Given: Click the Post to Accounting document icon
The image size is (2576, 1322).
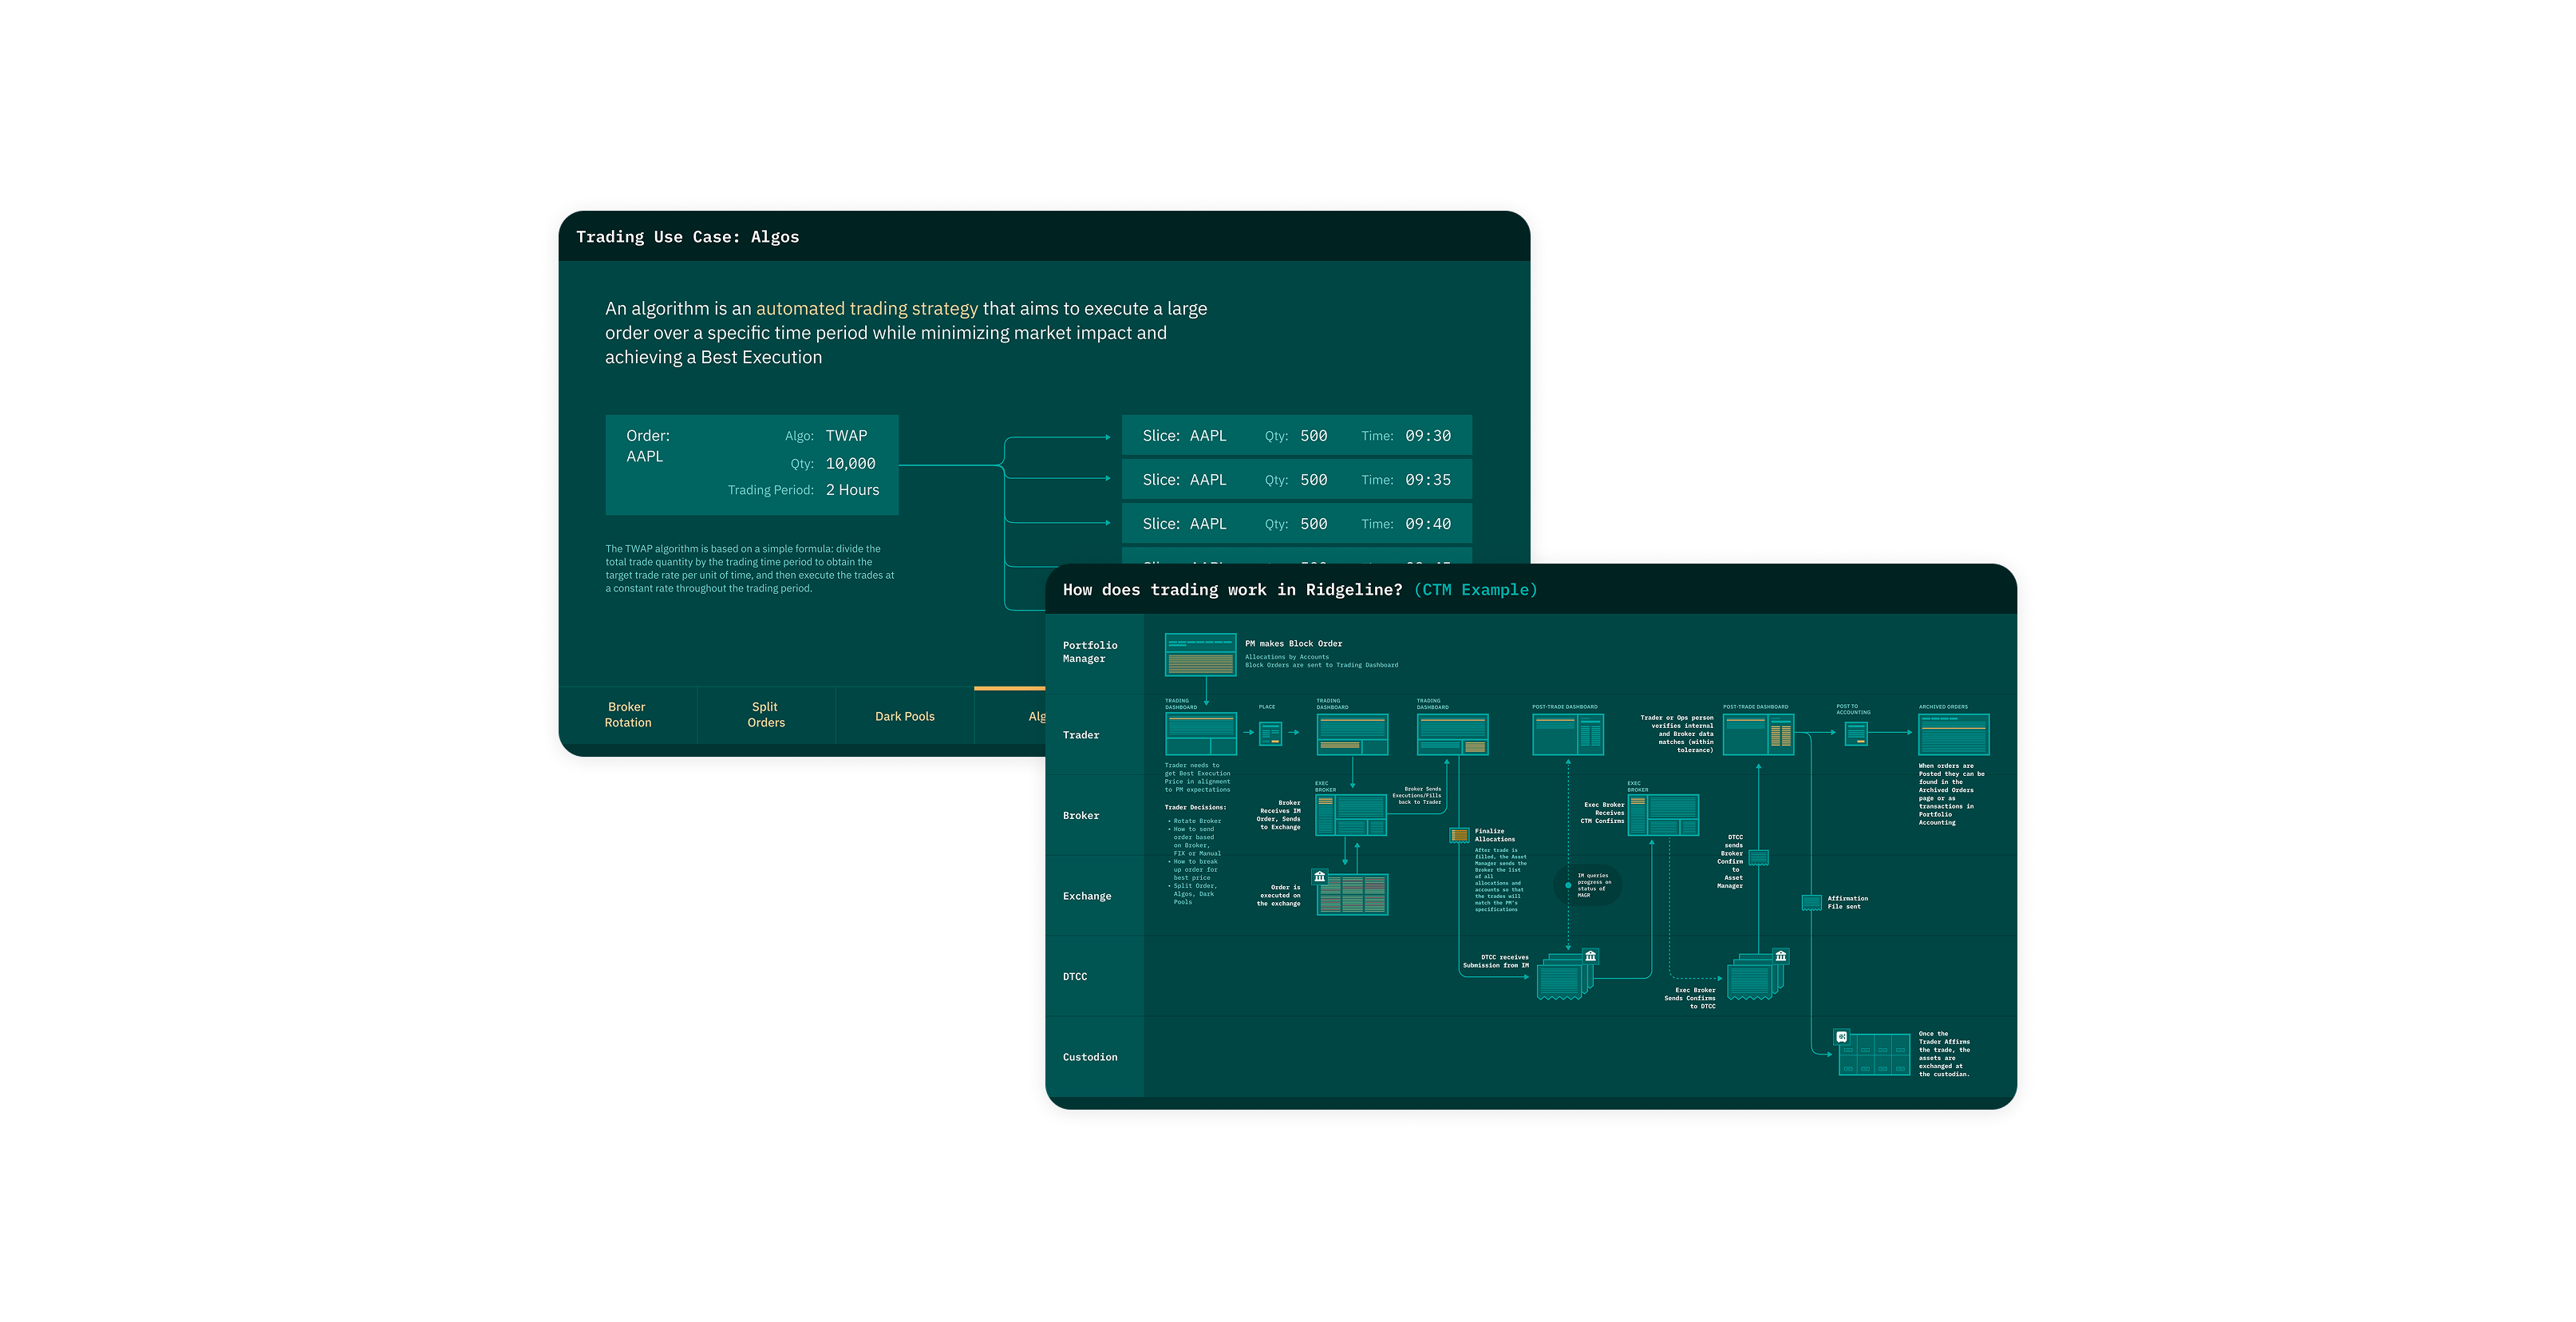Looking at the screenshot, I should click(x=1856, y=734).
